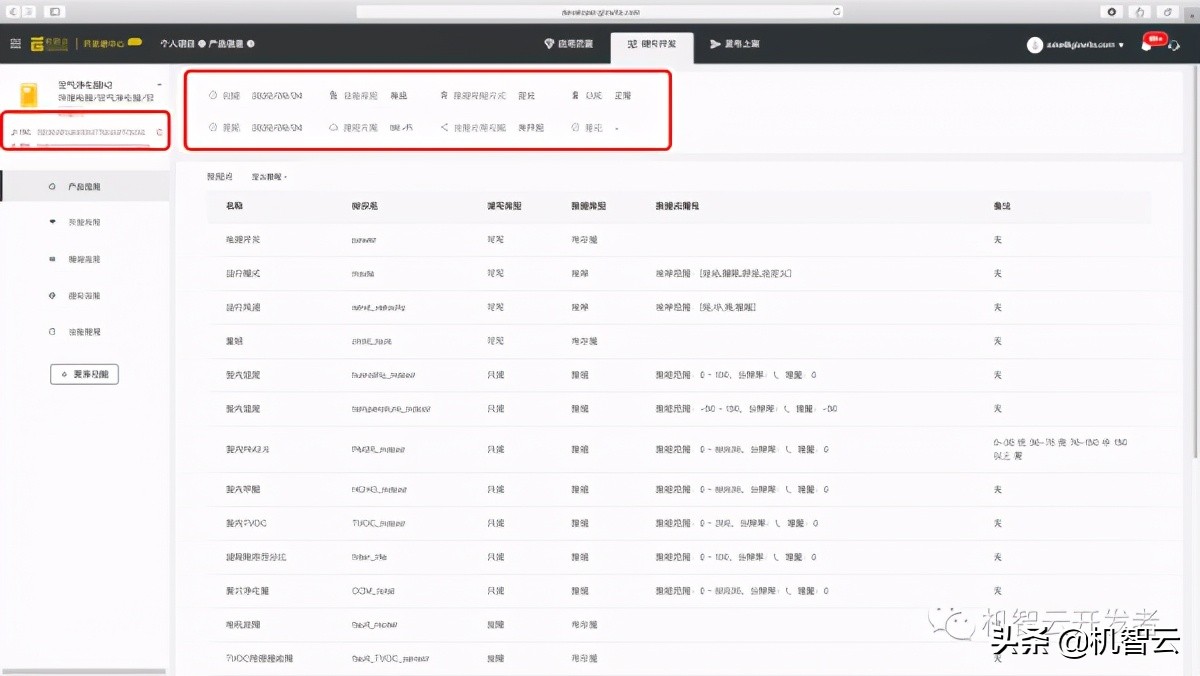1200x676 pixels.
Task: Click the diamond icon in top navigation
Action: tap(549, 44)
